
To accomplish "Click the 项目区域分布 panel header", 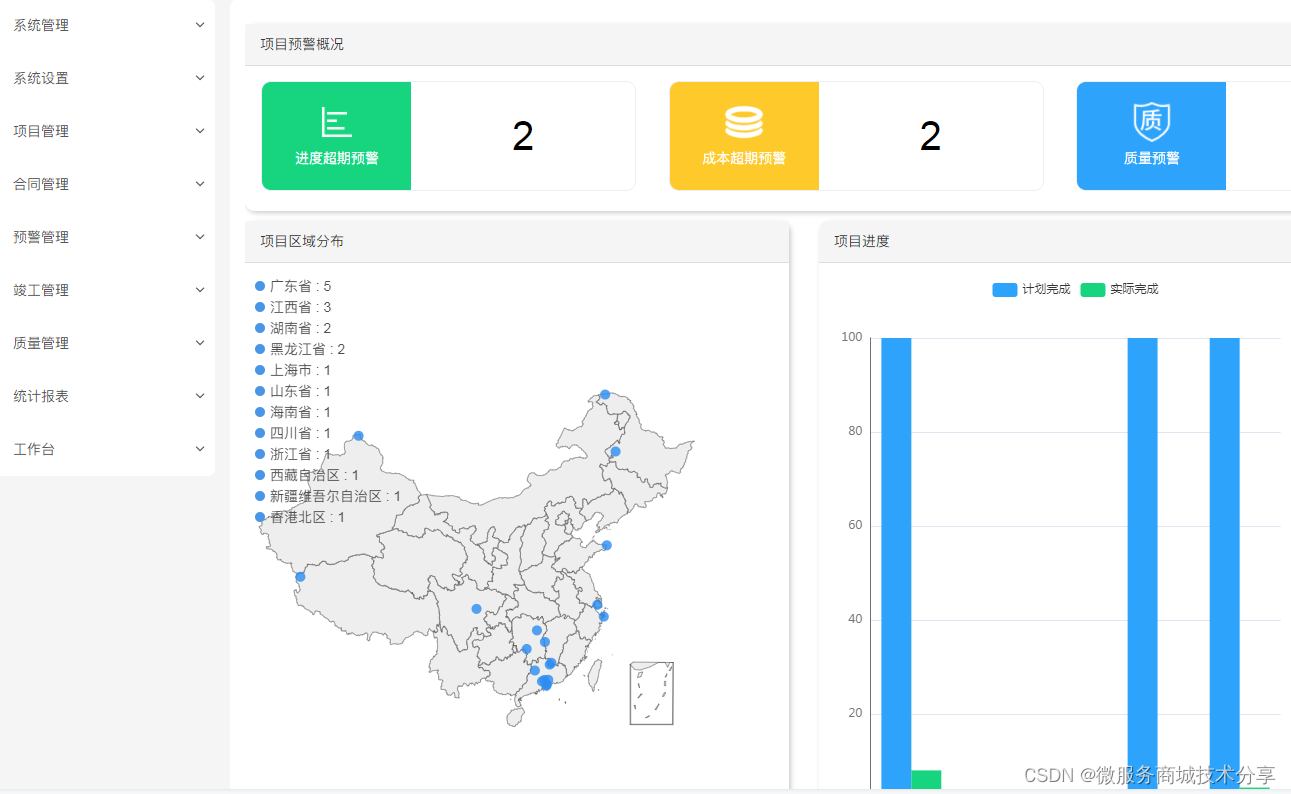I will 517,241.
